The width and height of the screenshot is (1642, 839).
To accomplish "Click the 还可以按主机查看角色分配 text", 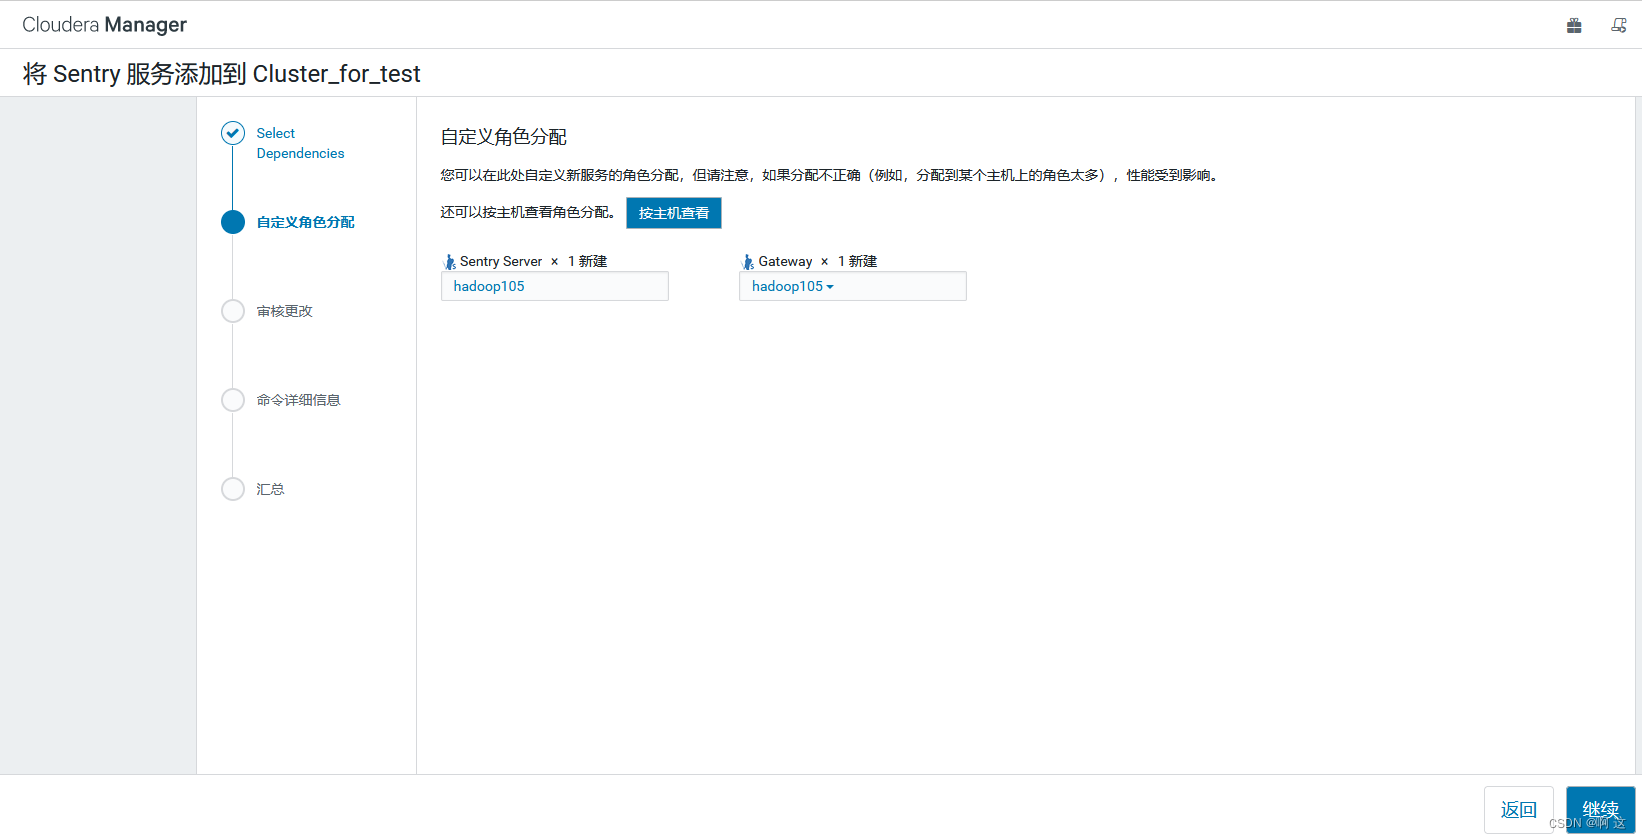I will (528, 212).
